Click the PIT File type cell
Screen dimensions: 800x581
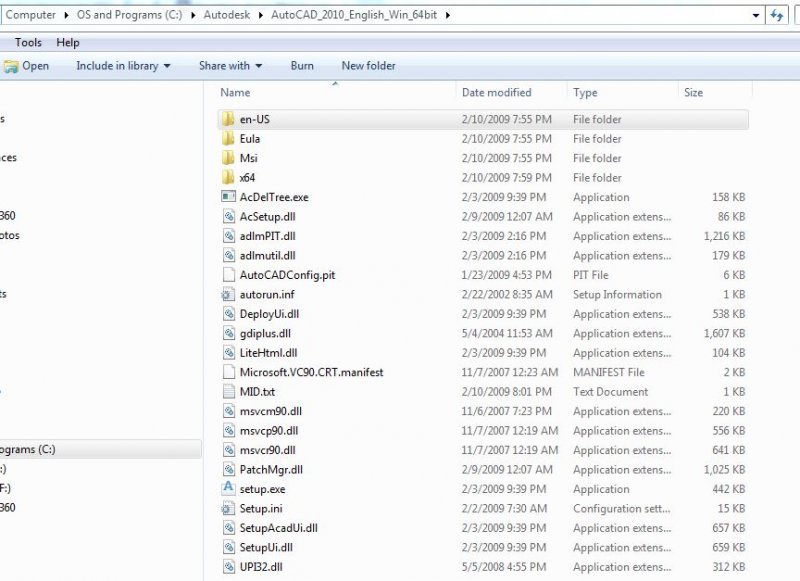pyautogui.click(x=590, y=275)
